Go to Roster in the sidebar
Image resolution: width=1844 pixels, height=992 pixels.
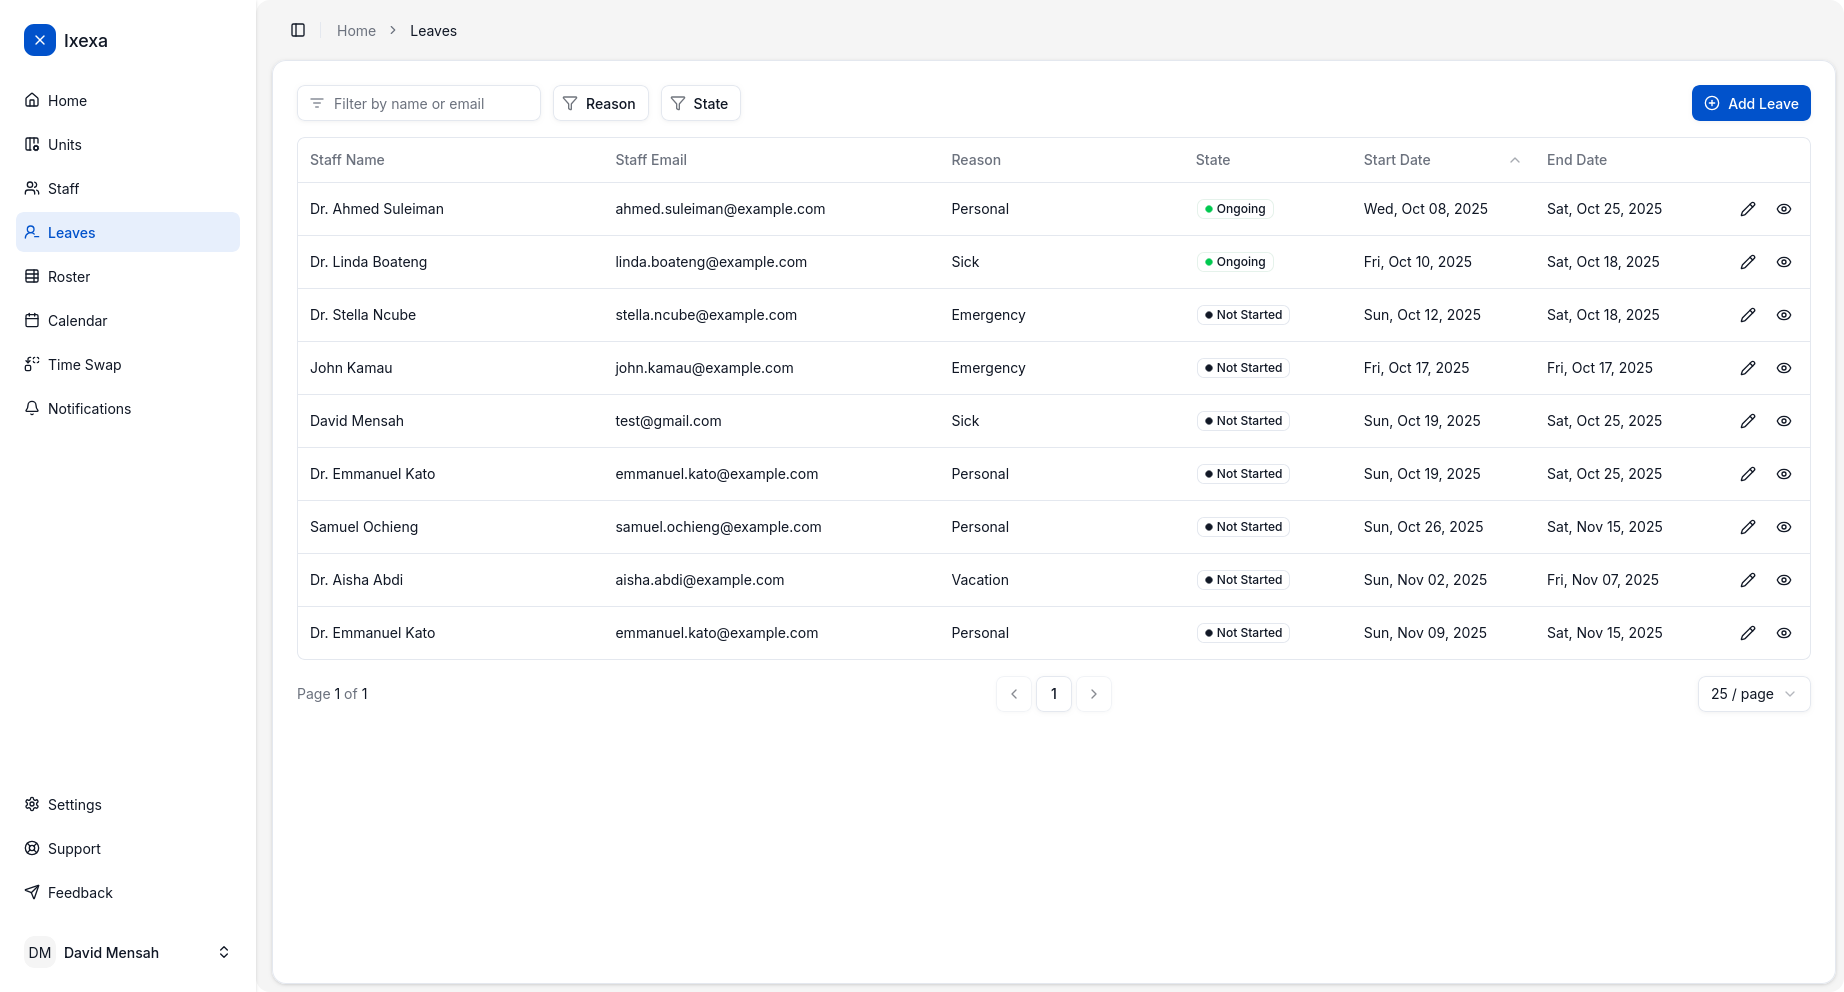69,277
